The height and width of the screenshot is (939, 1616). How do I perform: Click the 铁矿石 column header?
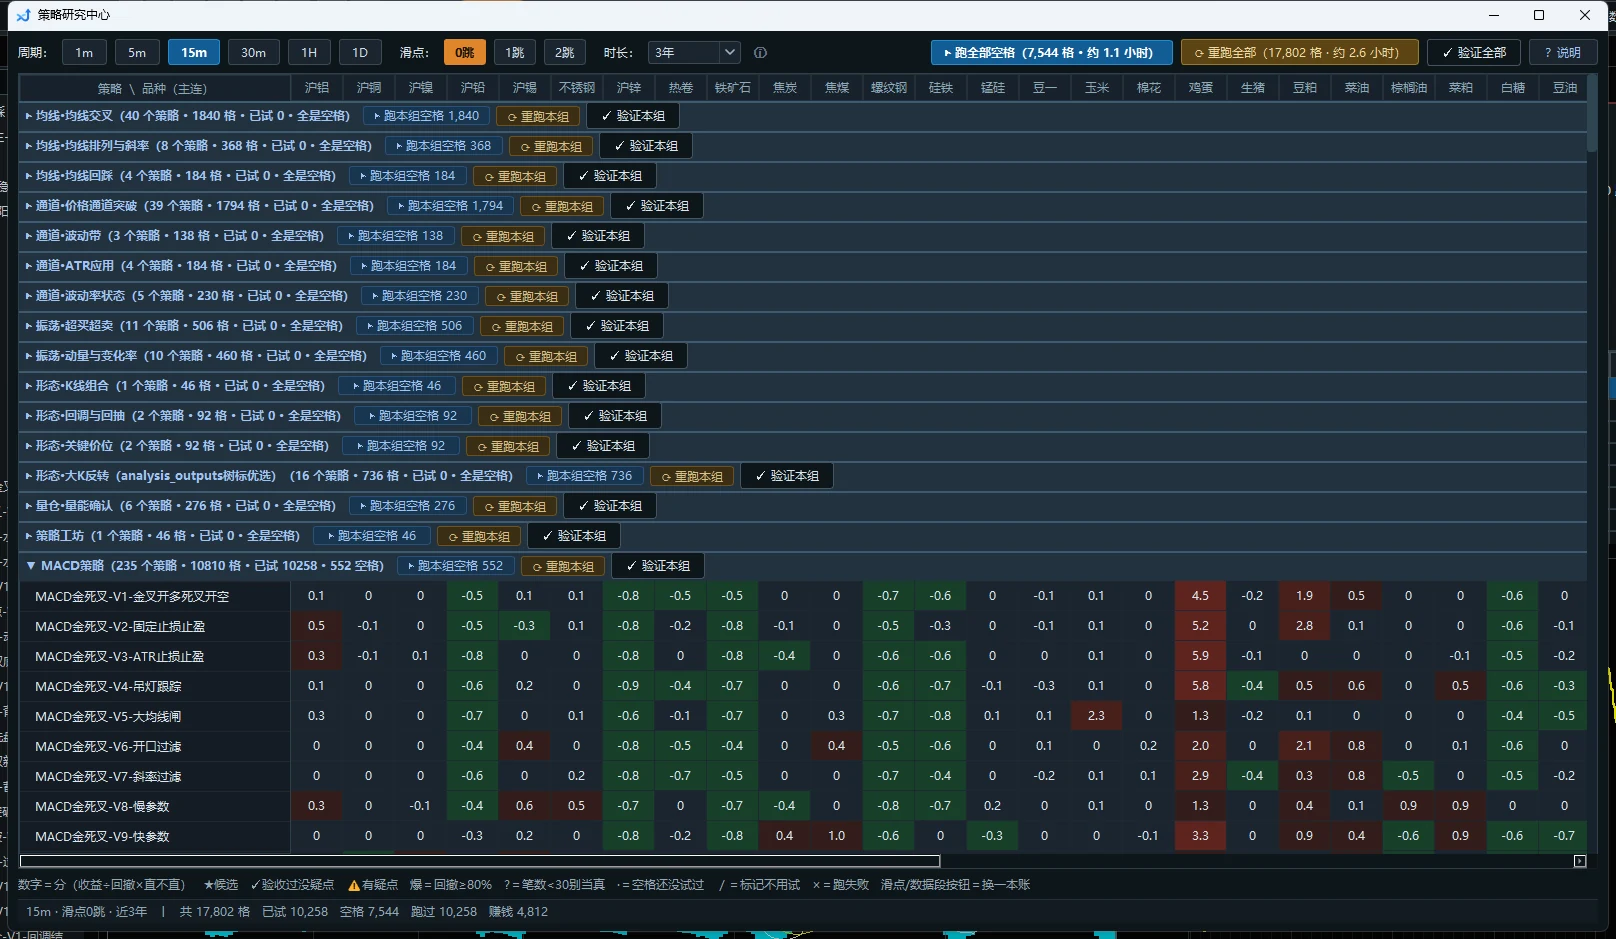click(x=733, y=88)
